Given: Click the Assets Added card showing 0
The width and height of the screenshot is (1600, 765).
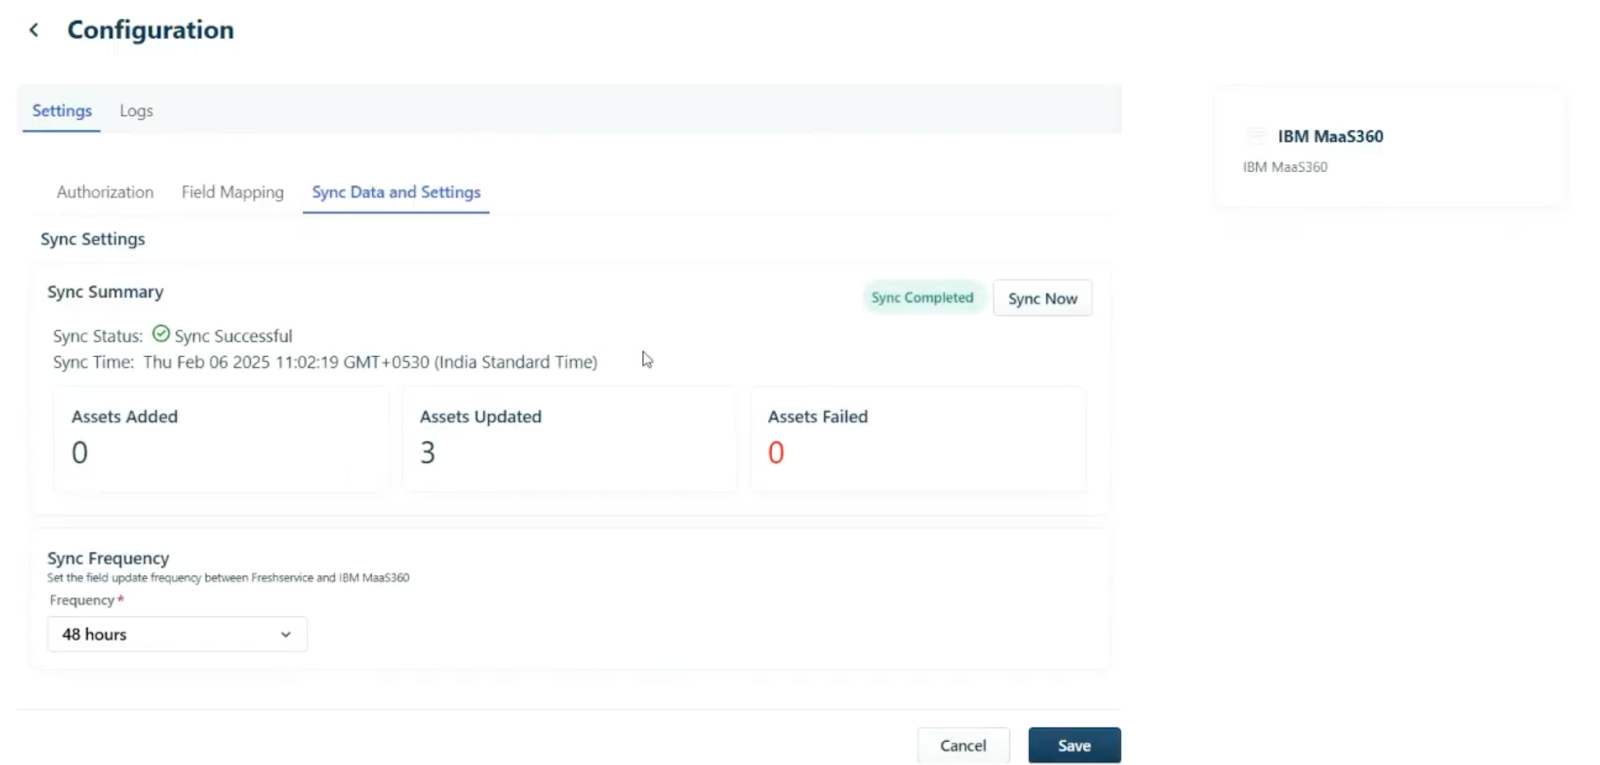Looking at the screenshot, I should (x=221, y=438).
